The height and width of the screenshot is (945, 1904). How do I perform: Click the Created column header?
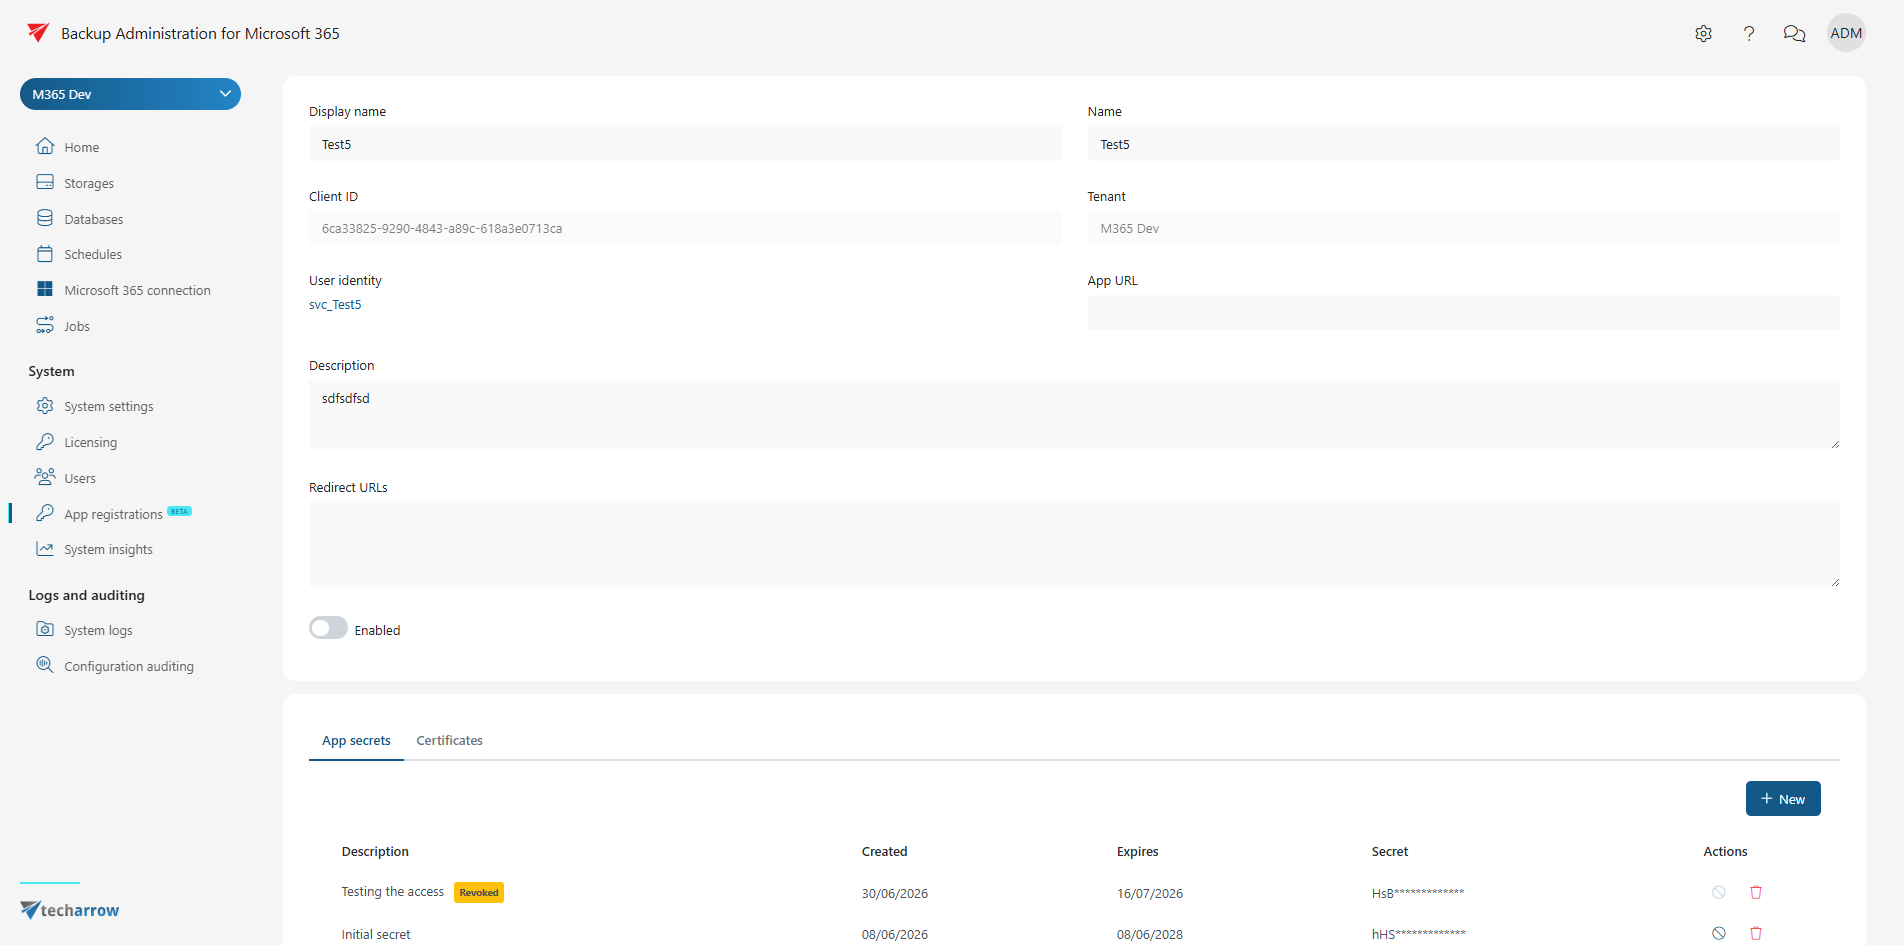tap(885, 852)
